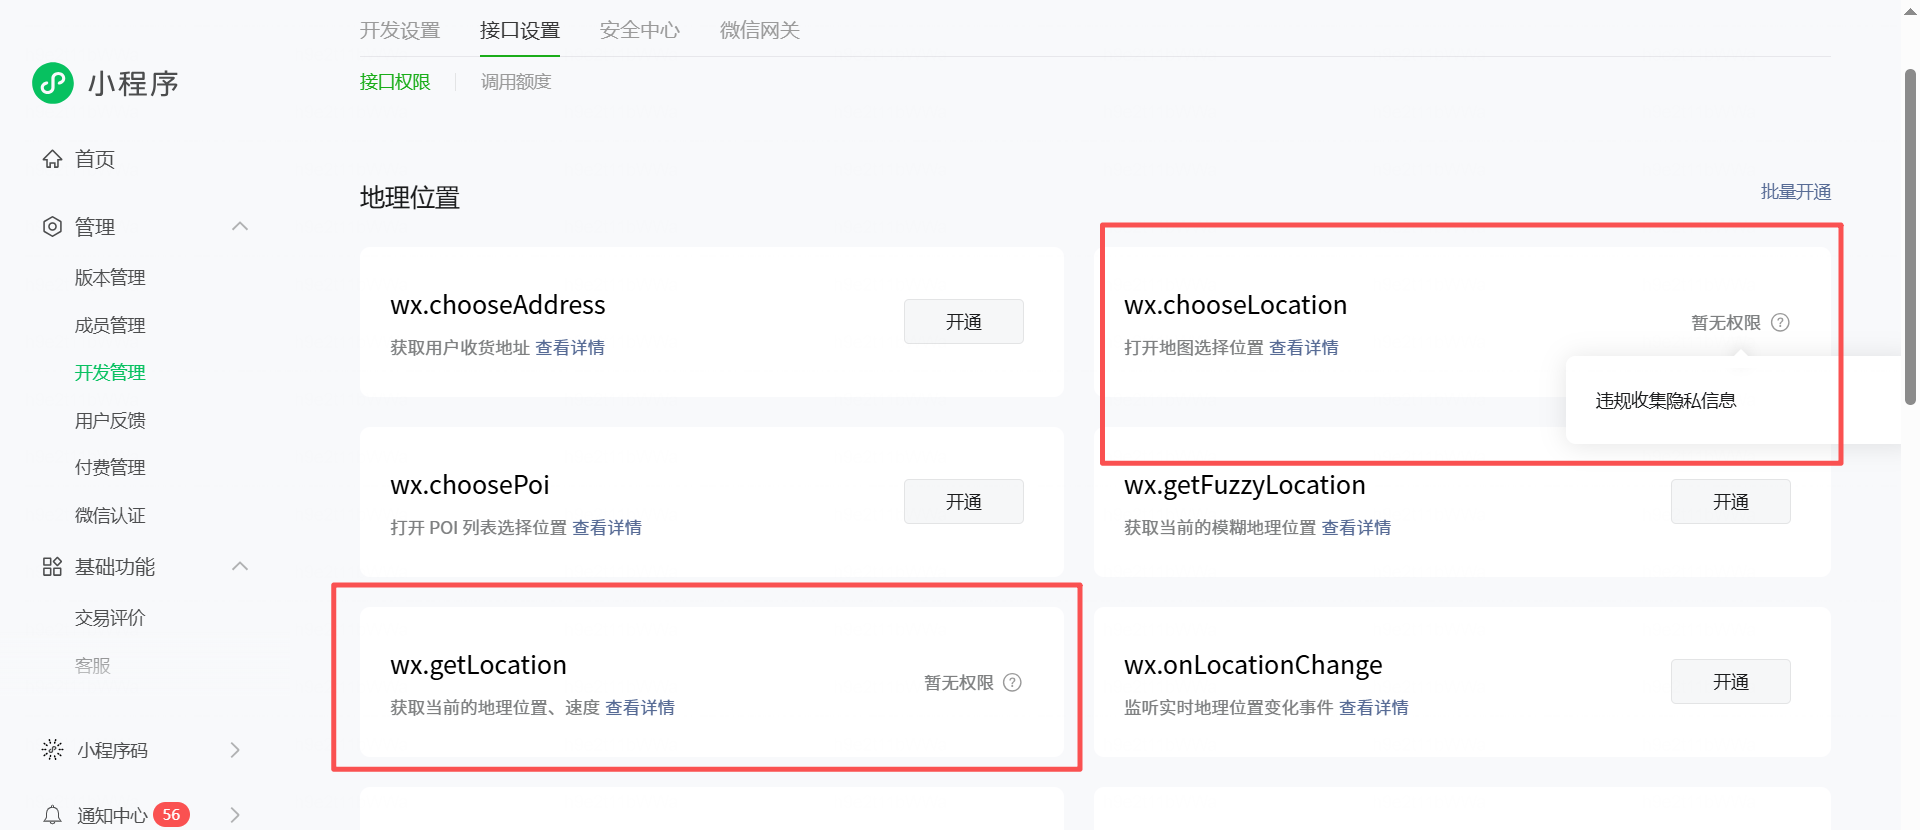
Task: Click the notification bell icon
Action: click(x=52, y=815)
